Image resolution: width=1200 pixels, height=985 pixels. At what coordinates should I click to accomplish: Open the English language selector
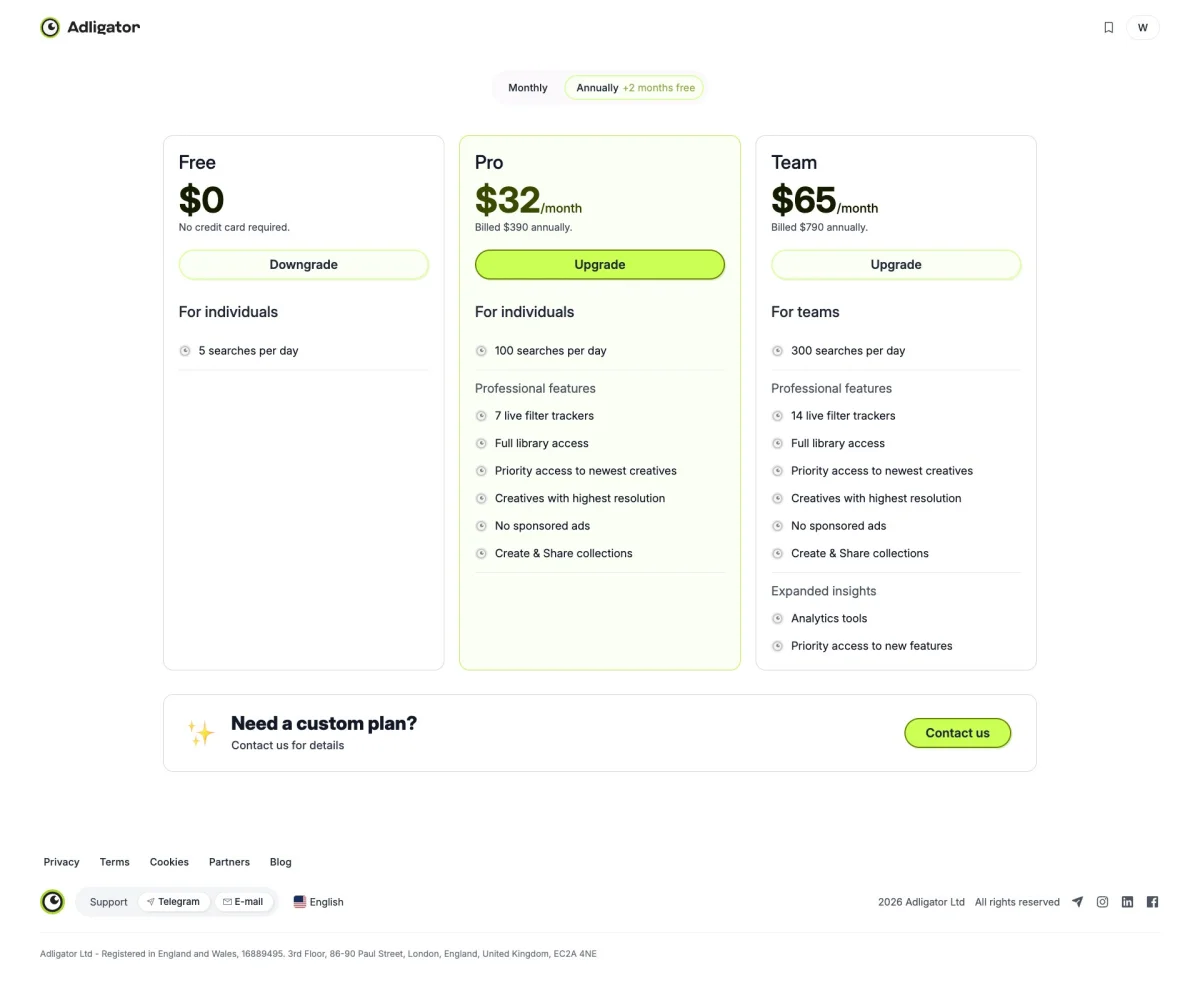[x=318, y=901]
